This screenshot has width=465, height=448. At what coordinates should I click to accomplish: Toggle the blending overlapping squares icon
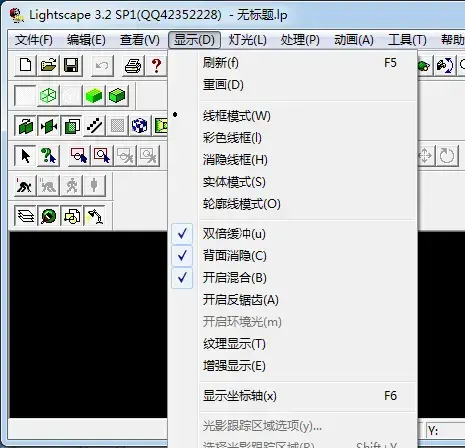(71, 126)
